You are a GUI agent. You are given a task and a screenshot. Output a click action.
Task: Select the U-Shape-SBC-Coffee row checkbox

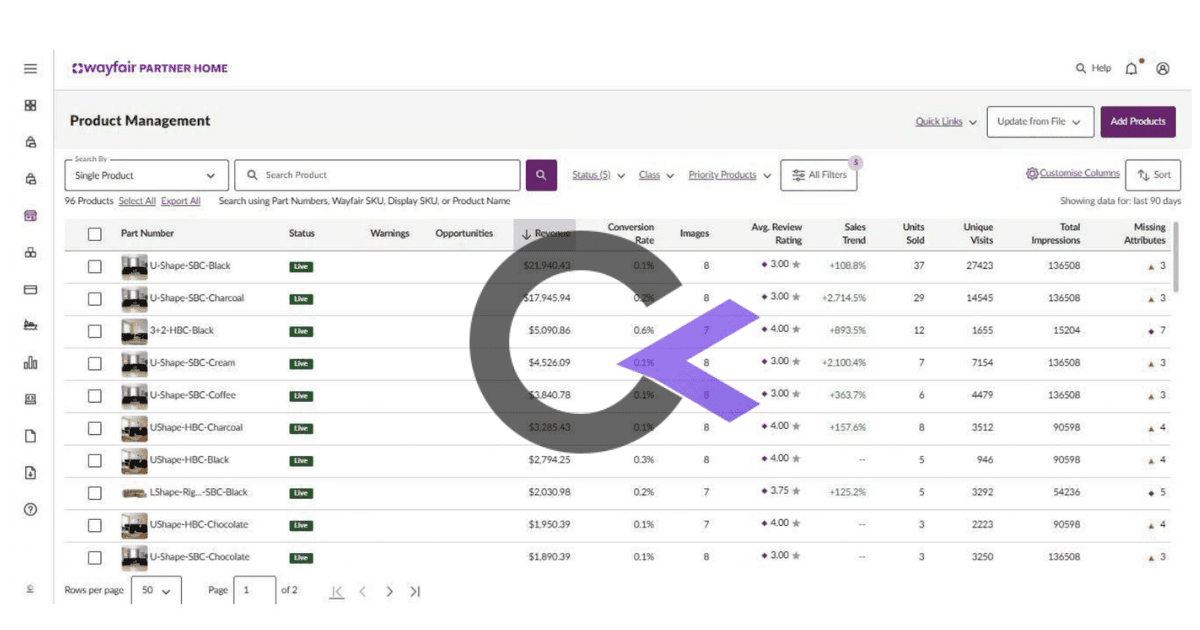95,396
